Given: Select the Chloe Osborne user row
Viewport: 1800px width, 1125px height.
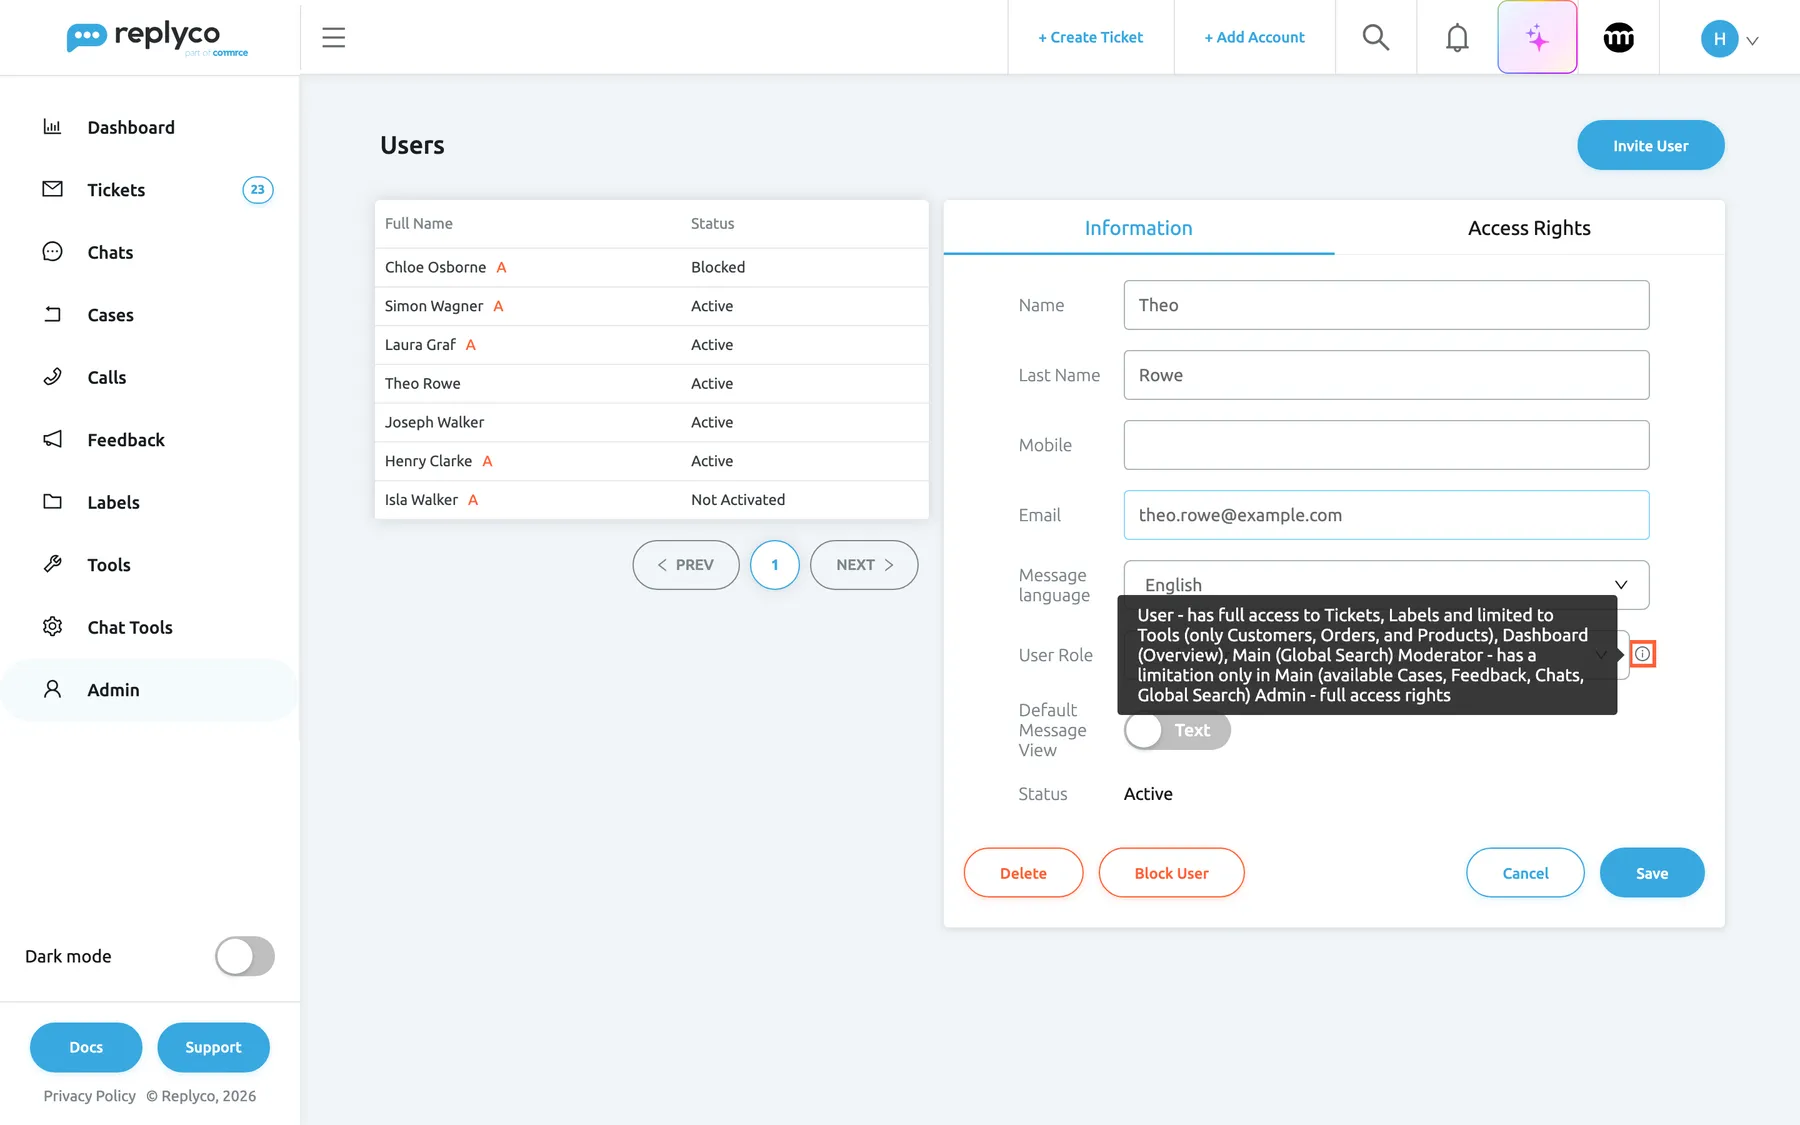Looking at the screenshot, I should [x=651, y=267].
